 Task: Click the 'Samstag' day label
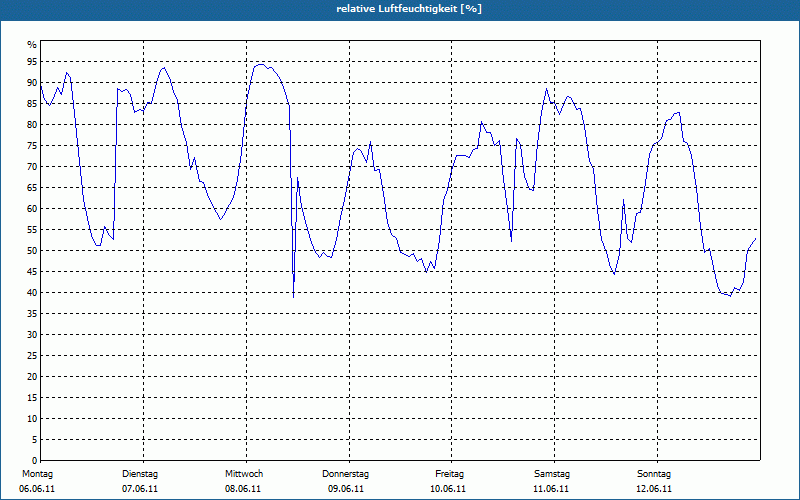point(552,474)
